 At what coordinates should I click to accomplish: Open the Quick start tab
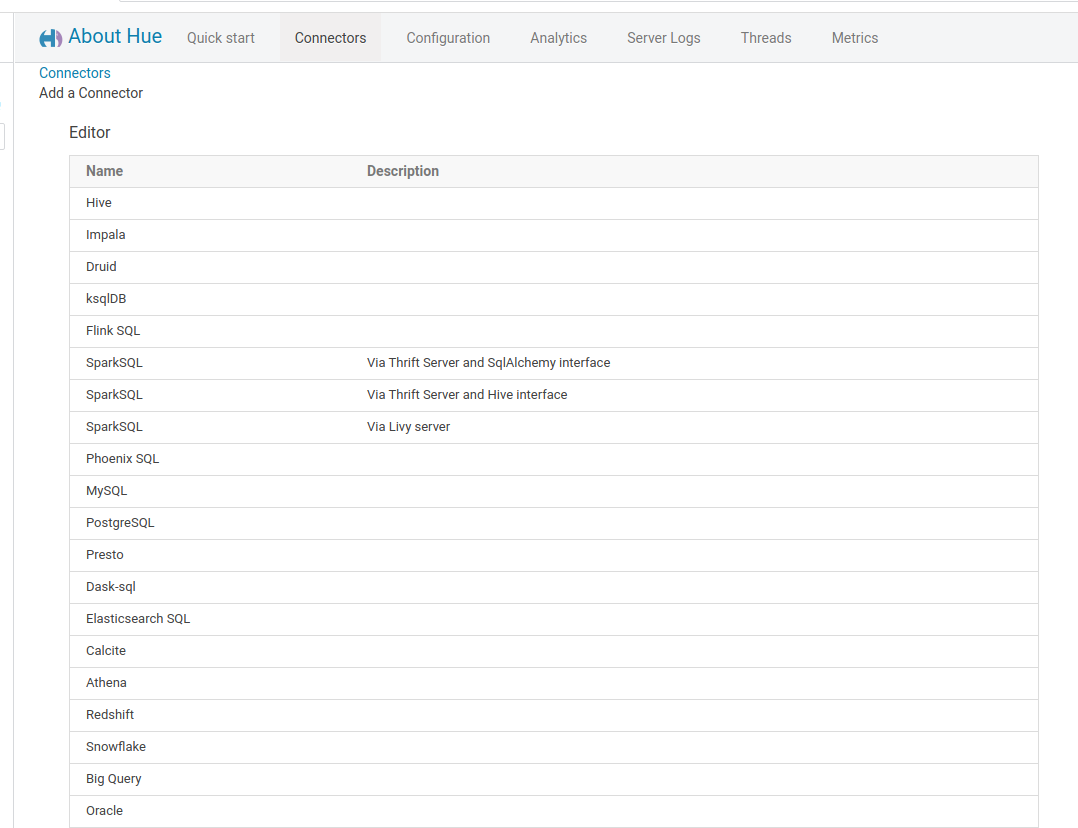click(221, 38)
